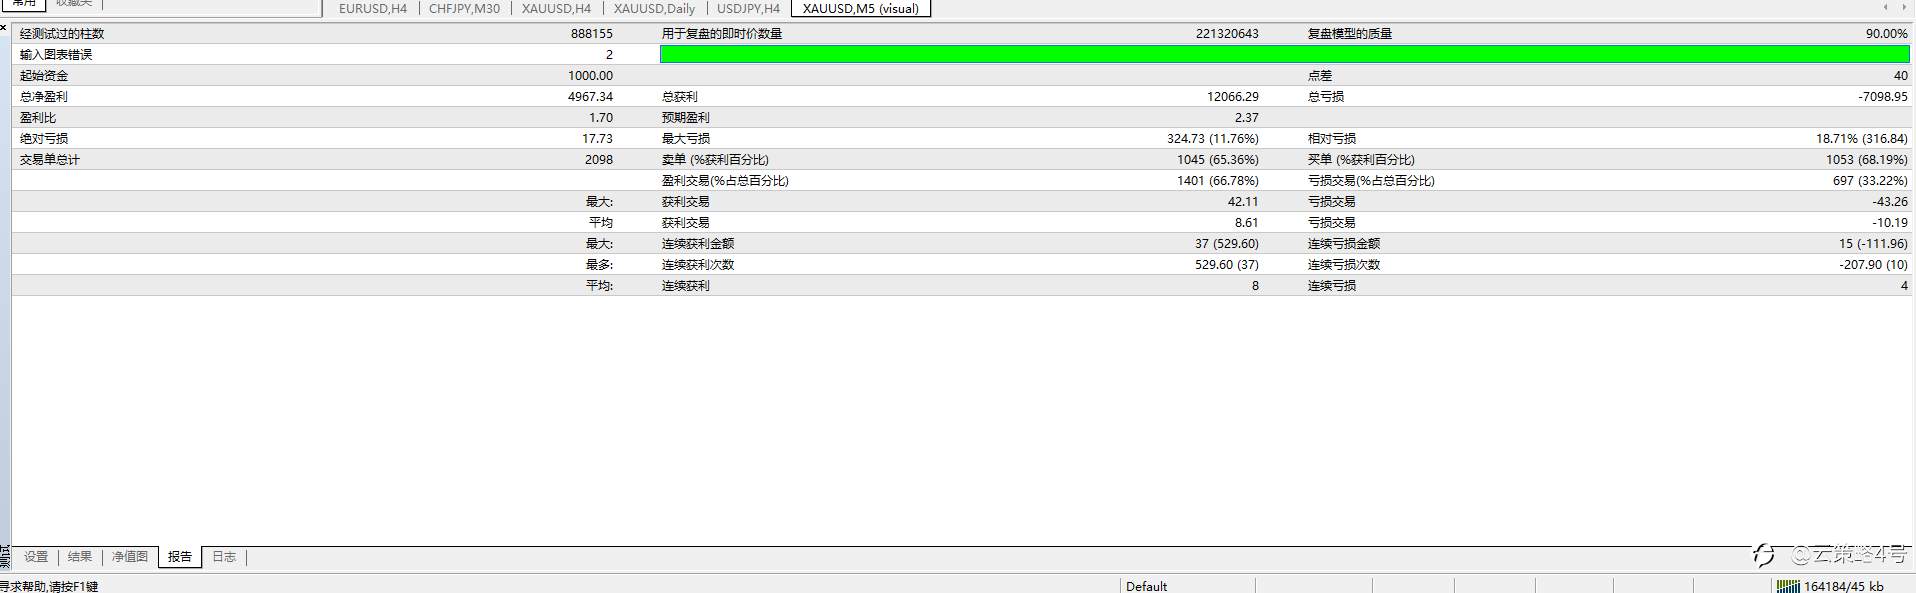Click the 买单 (%获利百分比) label
Screen dimensions: 1916x593
[1361, 159]
